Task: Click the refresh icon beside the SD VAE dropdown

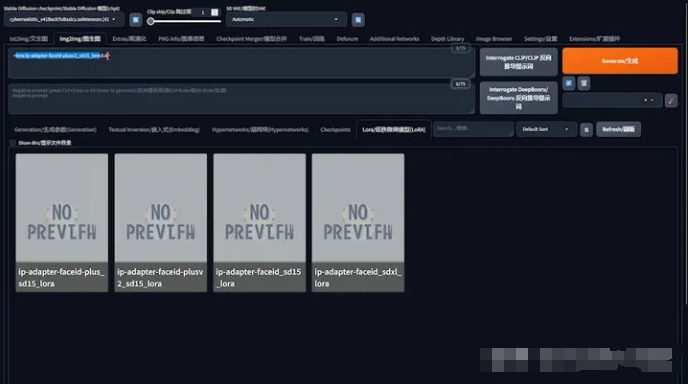Action: (x=358, y=20)
